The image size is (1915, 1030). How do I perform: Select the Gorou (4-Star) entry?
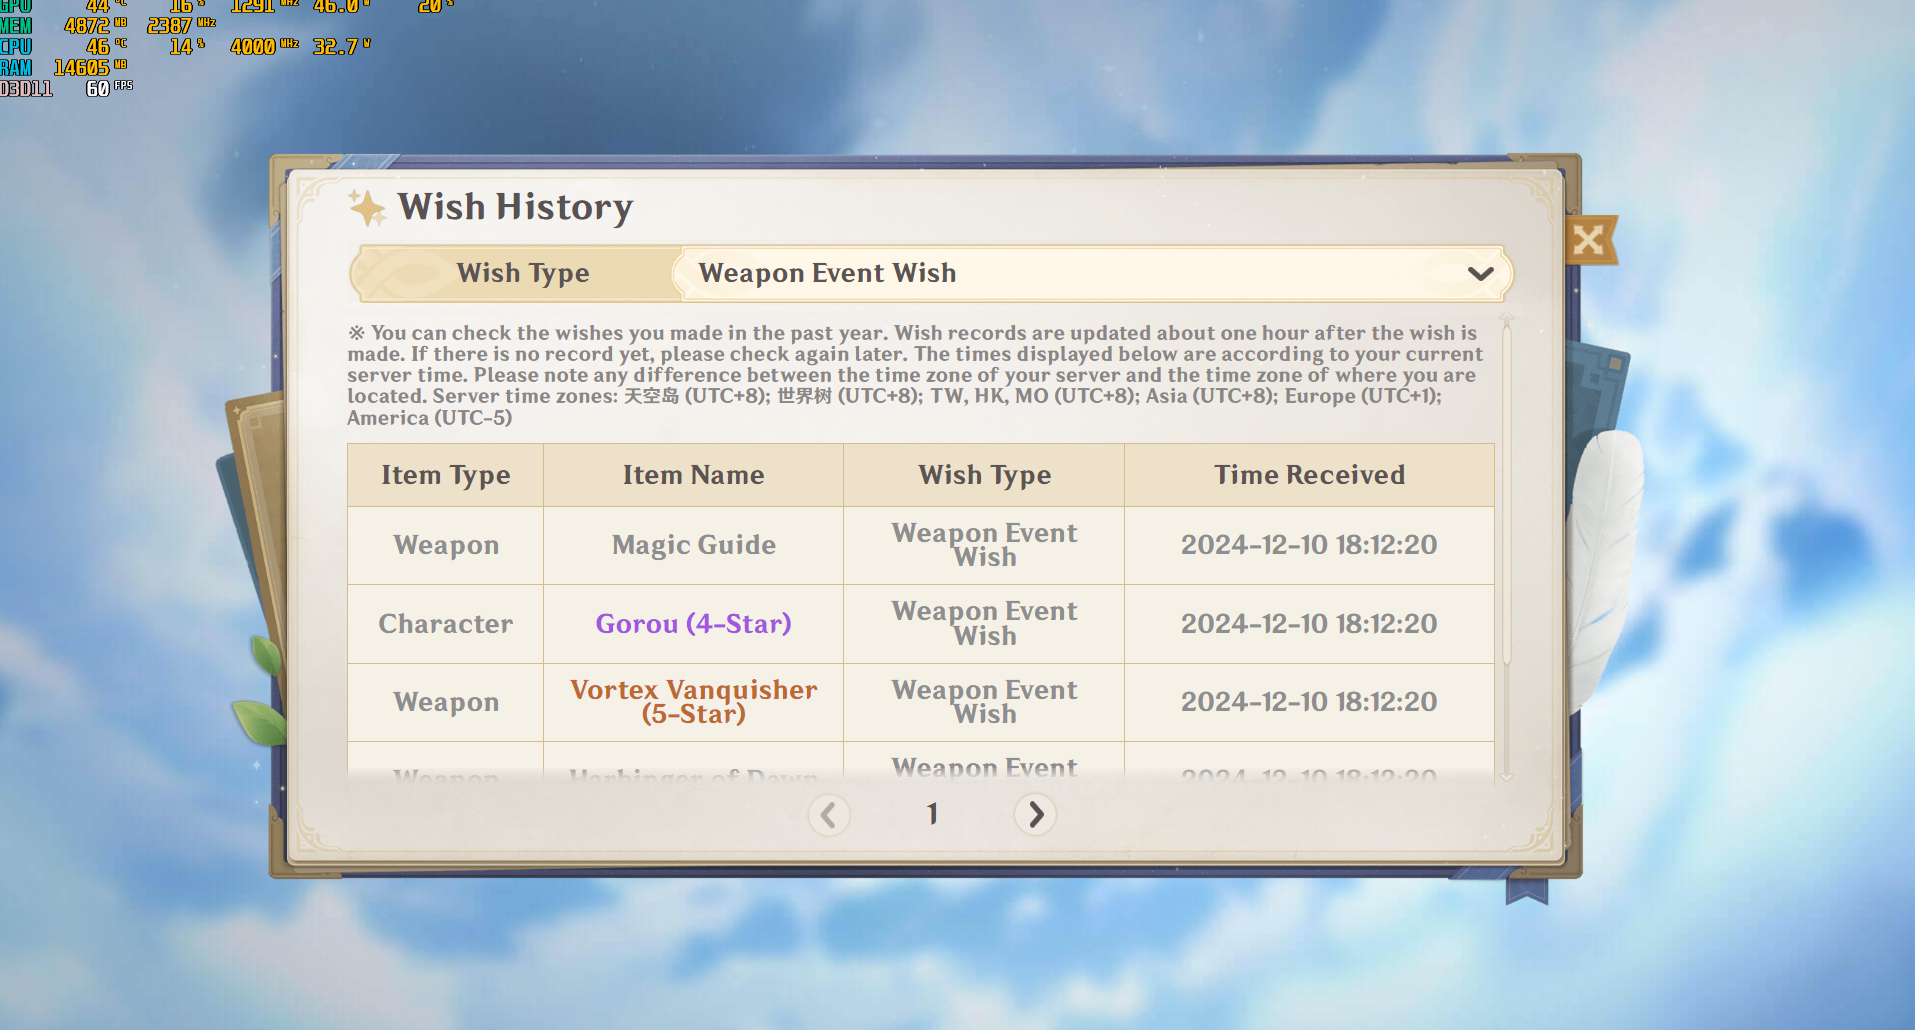tap(693, 623)
